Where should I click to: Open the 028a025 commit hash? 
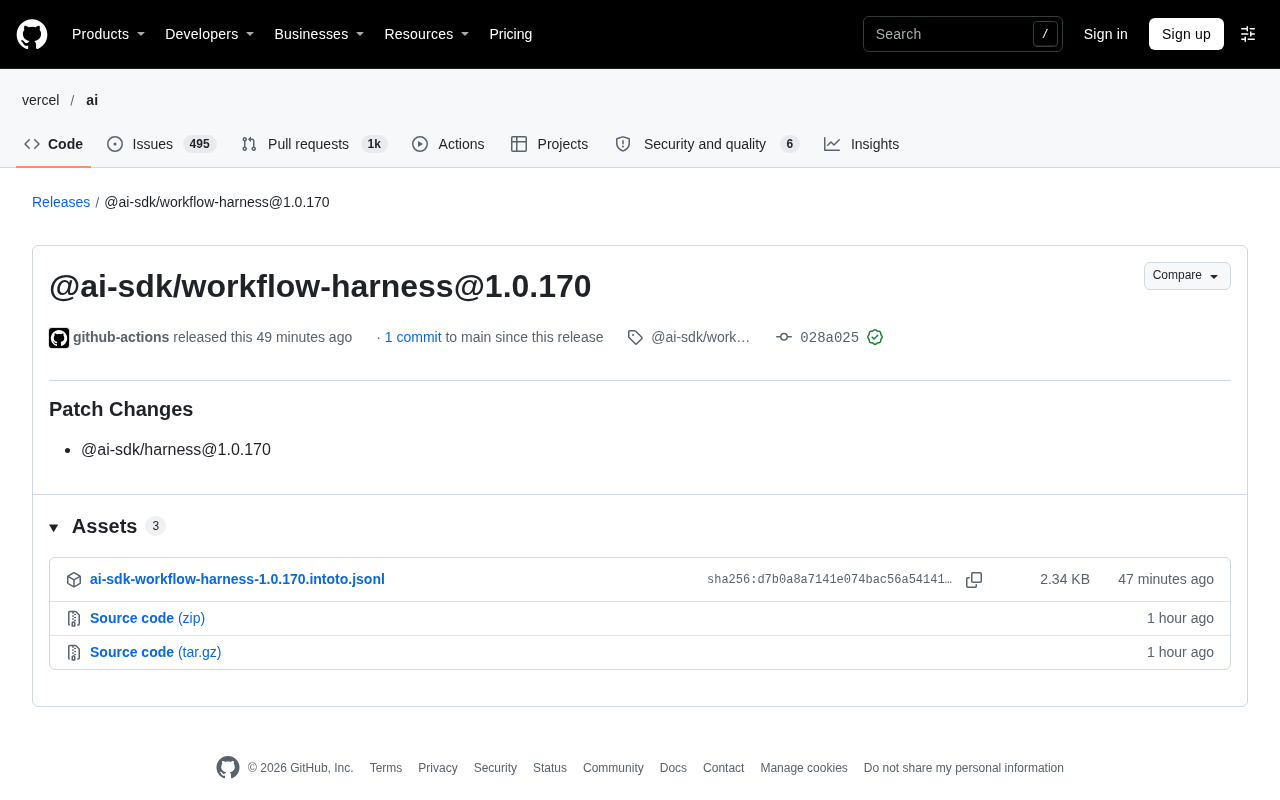coord(829,338)
